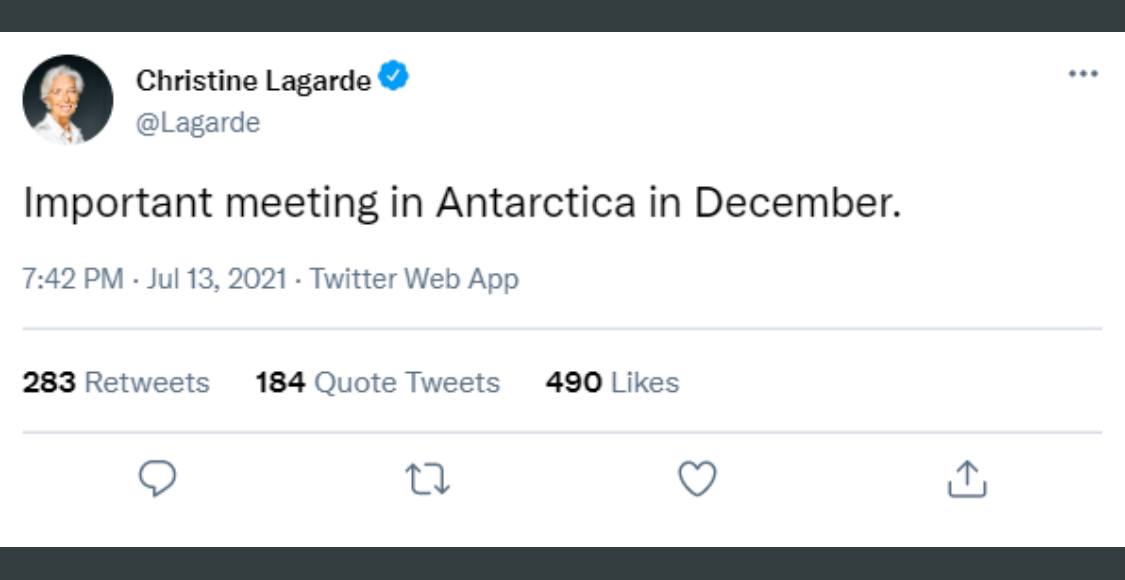The height and width of the screenshot is (580, 1125).
Task: Click the word Important in the tweet
Action: tap(118, 203)
